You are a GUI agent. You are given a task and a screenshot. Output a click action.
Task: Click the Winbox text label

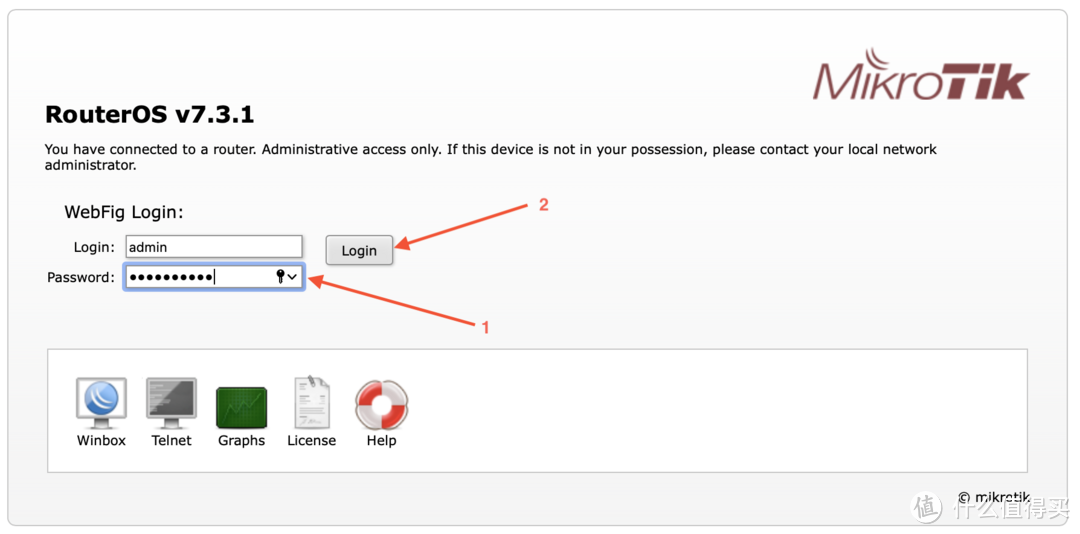101,440
